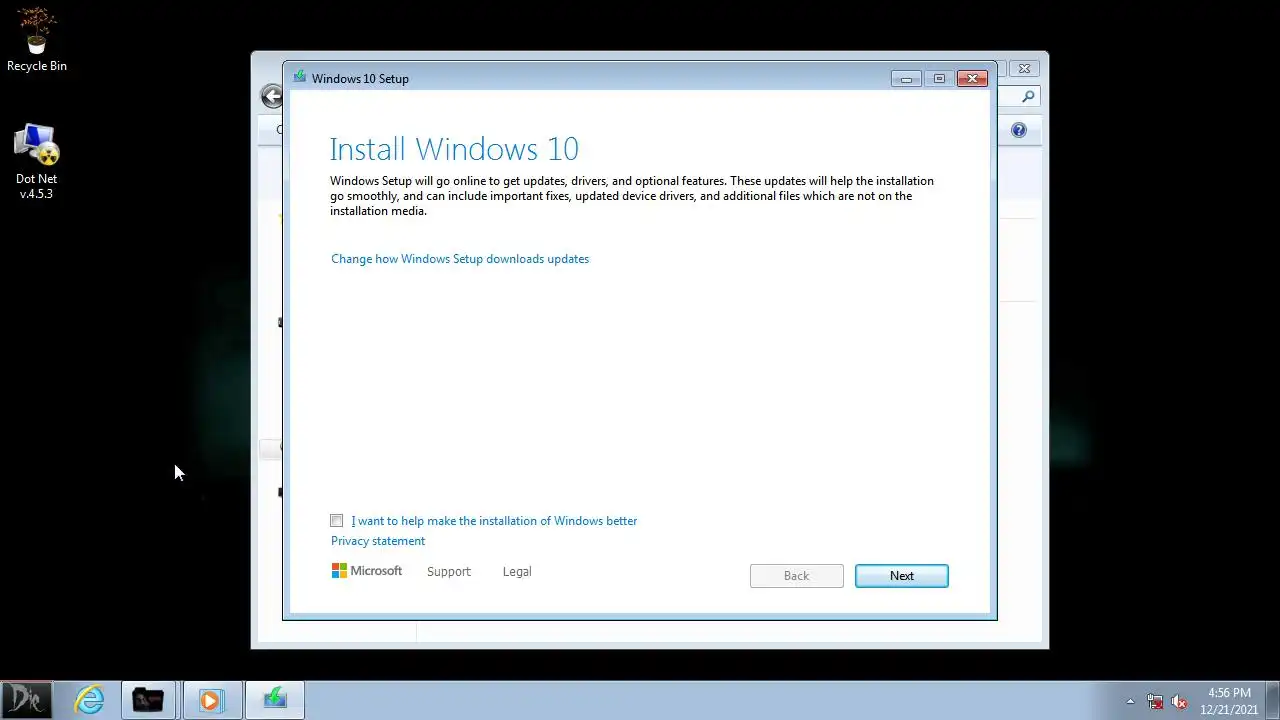The image size is (1280, 720).
Task: Click the Windows 10 Setup title bar icon
Action: coord(299,77)
